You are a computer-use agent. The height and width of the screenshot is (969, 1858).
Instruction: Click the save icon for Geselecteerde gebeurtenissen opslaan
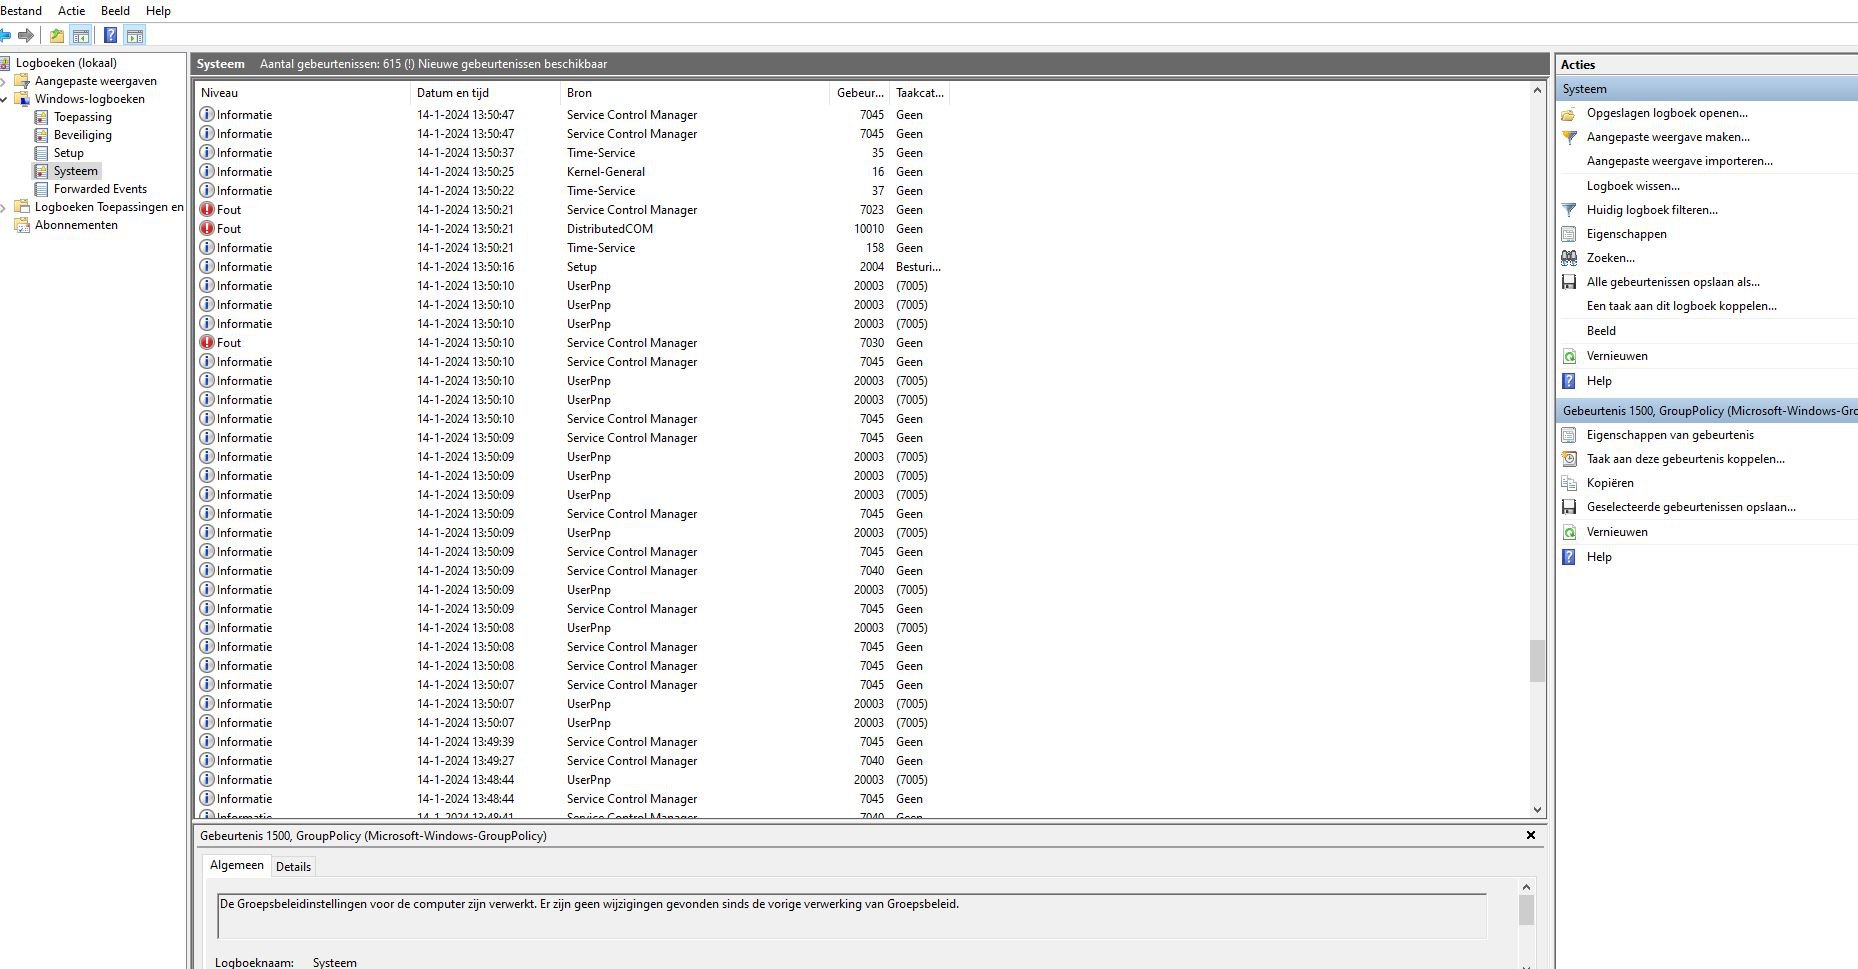[x=1569, y=507]
